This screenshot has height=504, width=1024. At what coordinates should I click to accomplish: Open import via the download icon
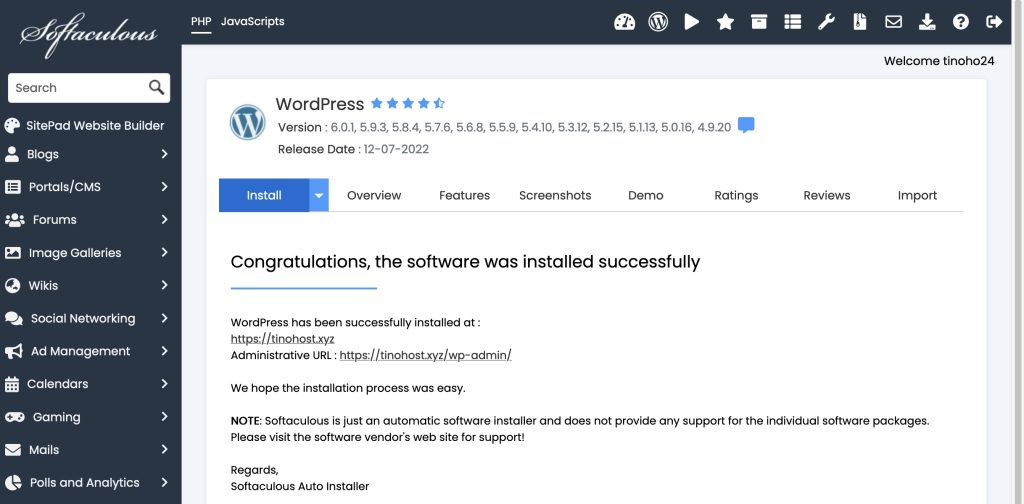pos(927,22)
